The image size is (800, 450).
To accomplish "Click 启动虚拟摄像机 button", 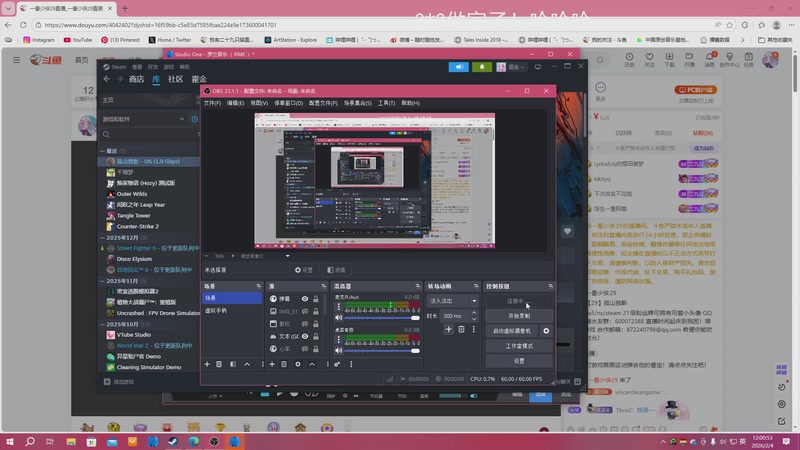I will click(x=512, y=331).
